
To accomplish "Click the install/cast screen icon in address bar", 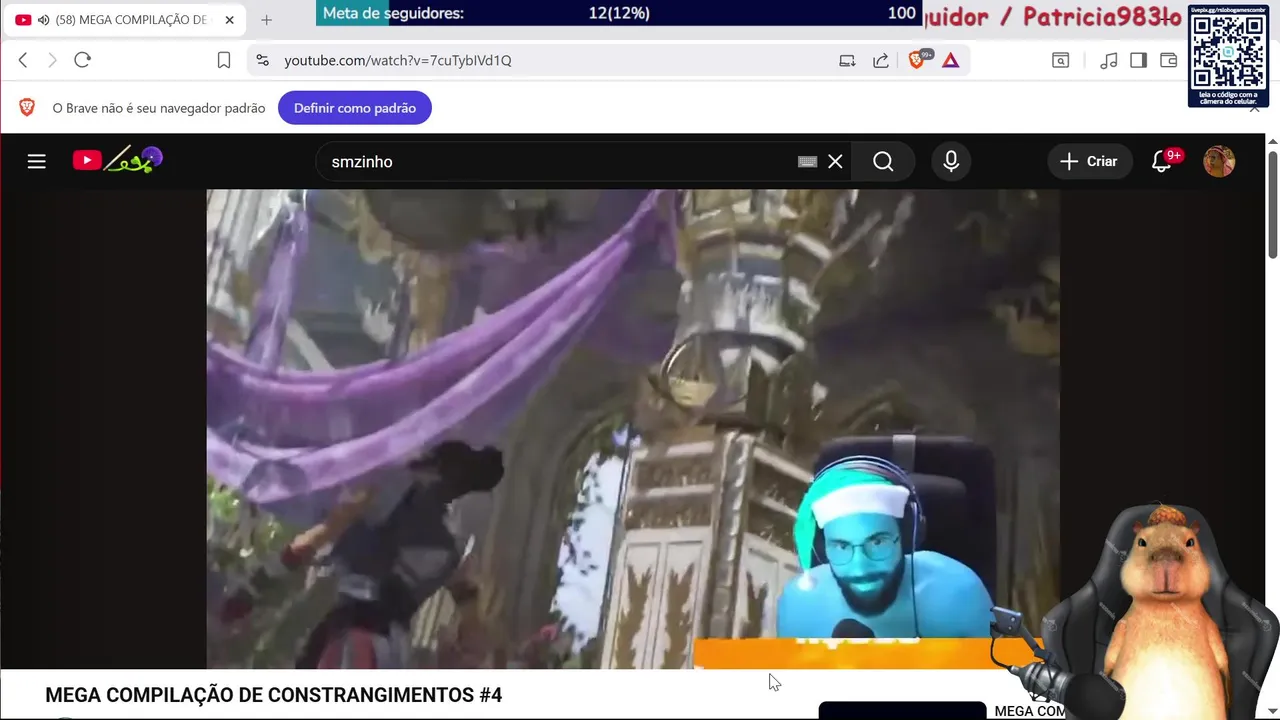I will pyautogui.click(x=847, y=60).
